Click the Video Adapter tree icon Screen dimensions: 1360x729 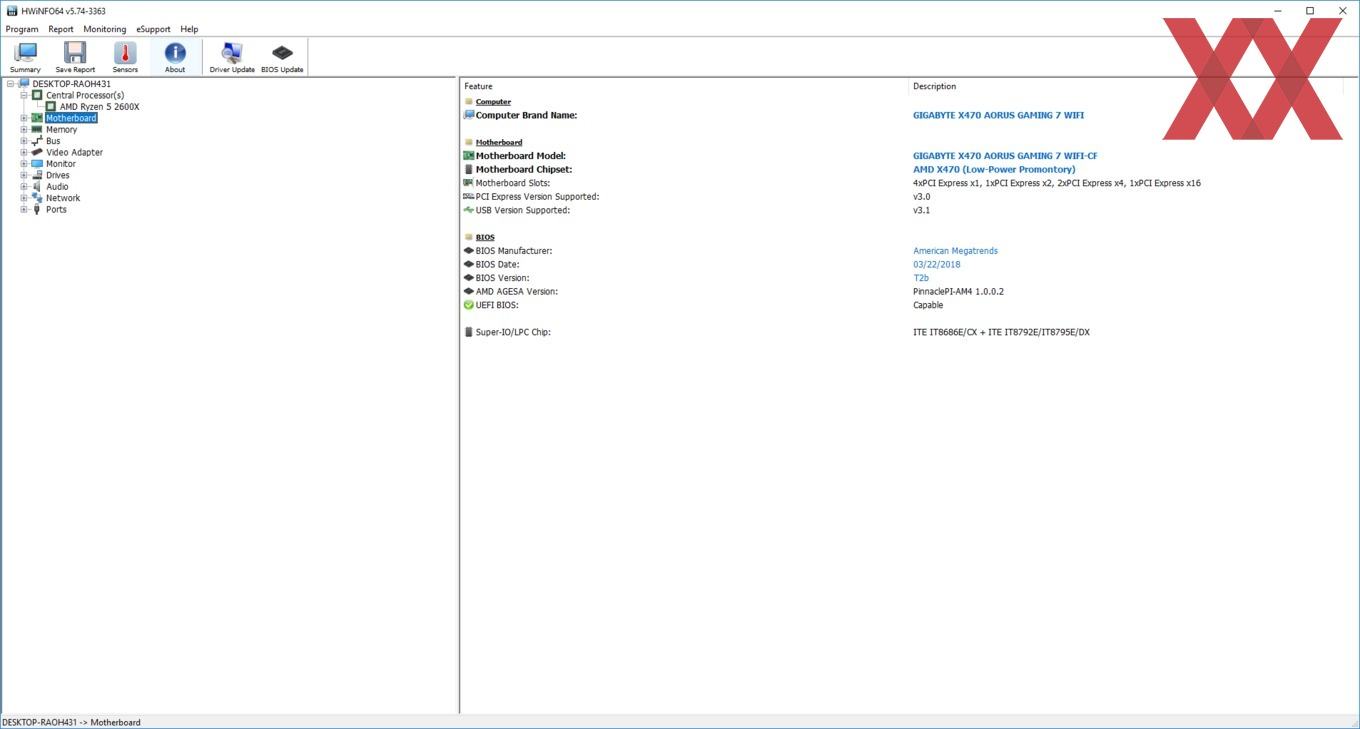37,152
